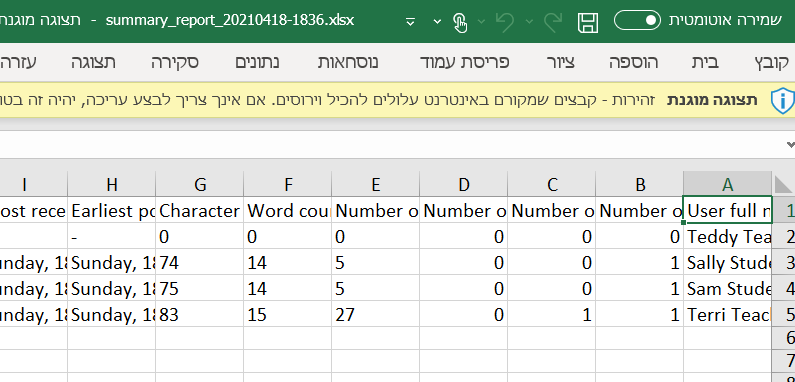Click the 'Earliest po' header cell
Viewport: 795px width, 382px height.
(112, 211)
